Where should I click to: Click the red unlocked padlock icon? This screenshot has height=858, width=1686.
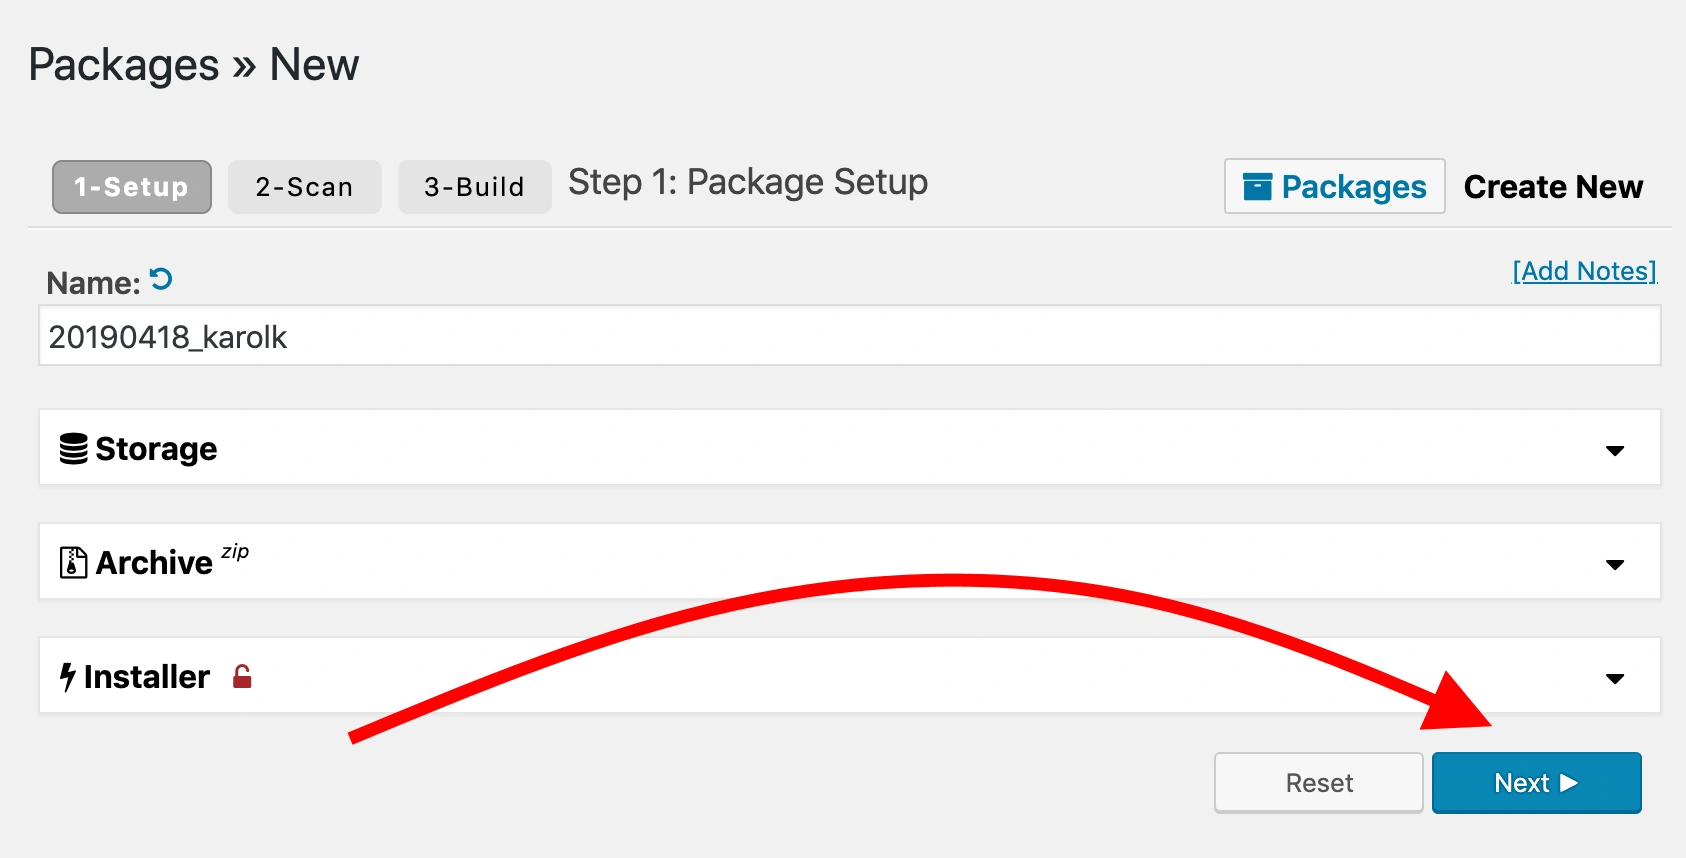tap(242, 677)
